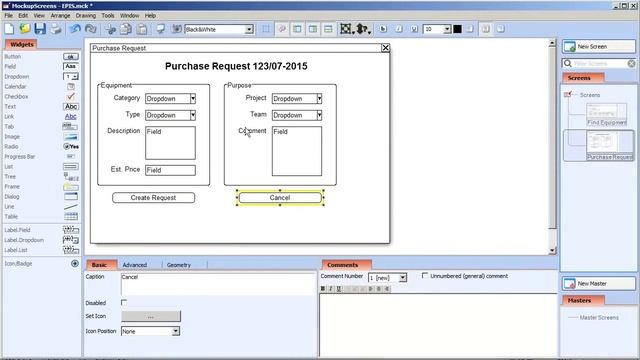The width and height of the screenshot is (640, 360).
Task: Click the canvas vertical scrollbar
Action: click(552, 147)
